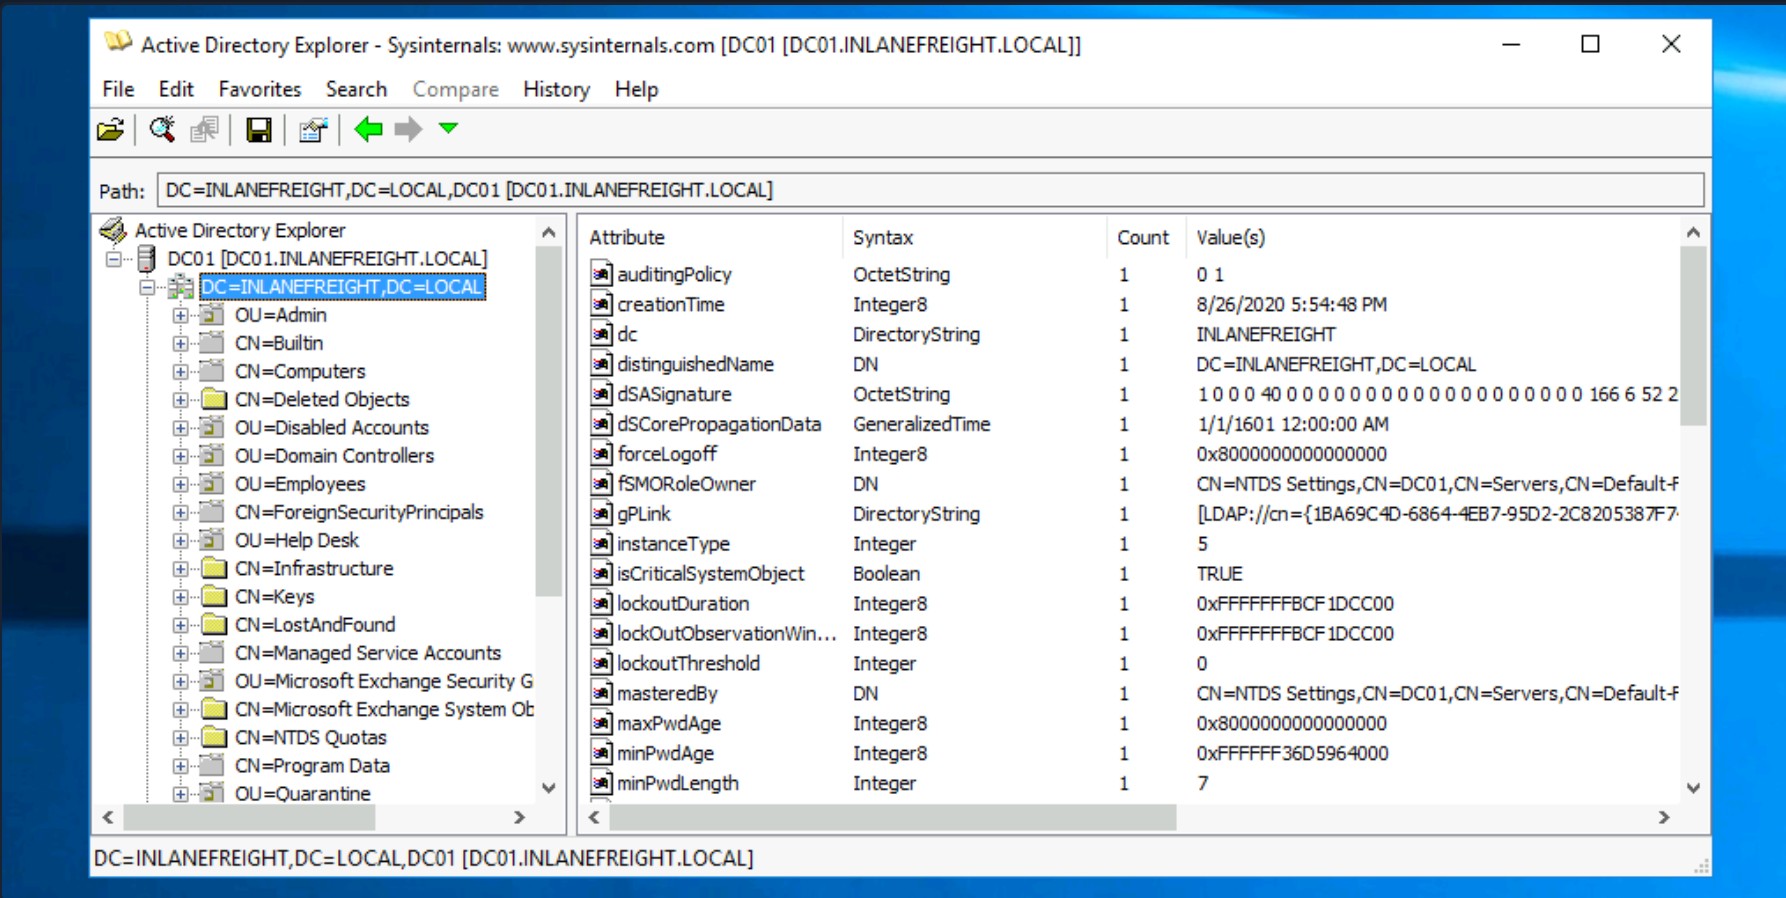
Task: Click tree pane horizontal scrollbar right arrow
Action: tap(519, 817)
